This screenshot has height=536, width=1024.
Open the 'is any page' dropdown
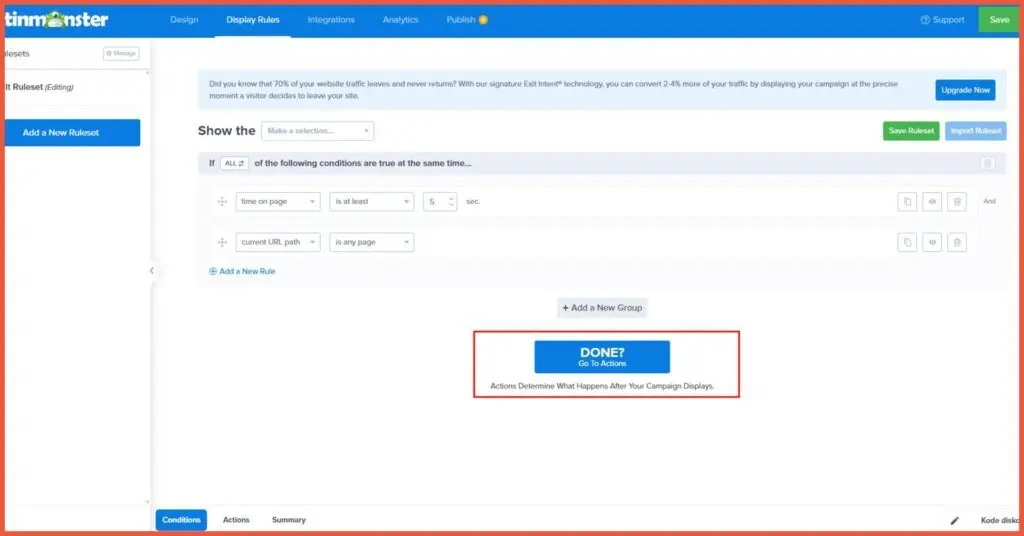tap(371, 242)
